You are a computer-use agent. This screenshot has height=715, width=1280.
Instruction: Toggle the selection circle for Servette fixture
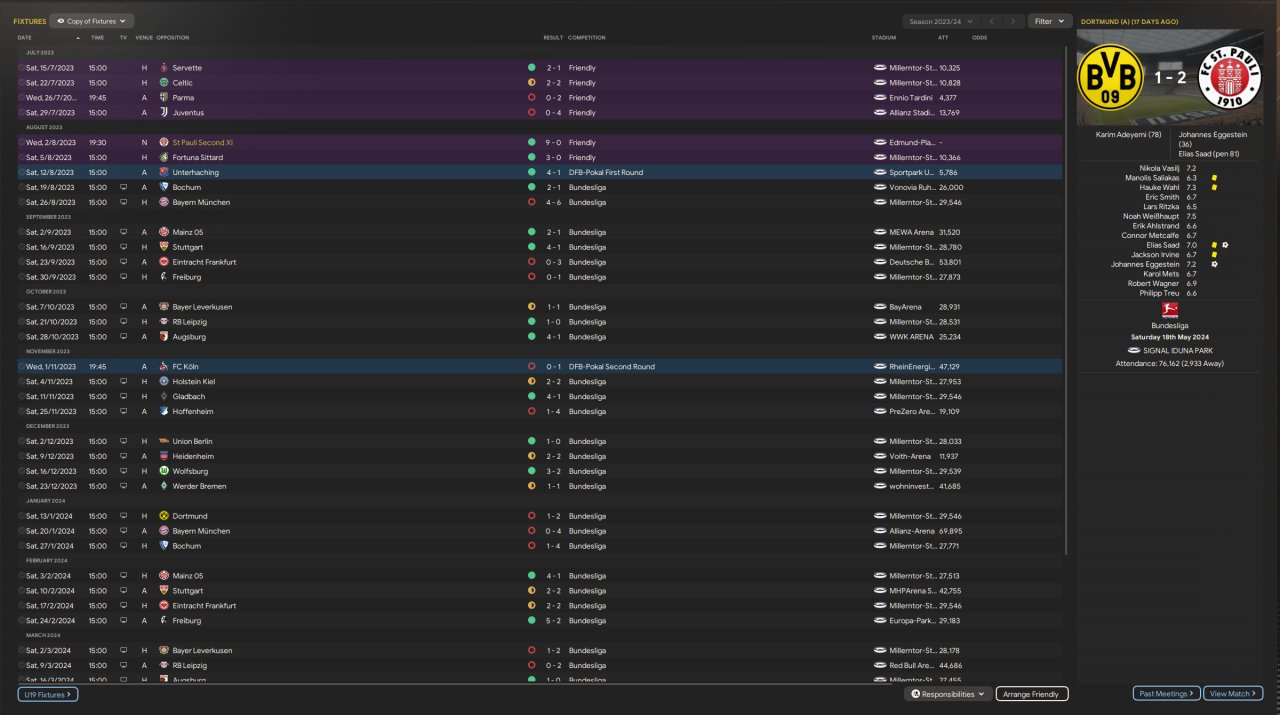pos(21,68)
